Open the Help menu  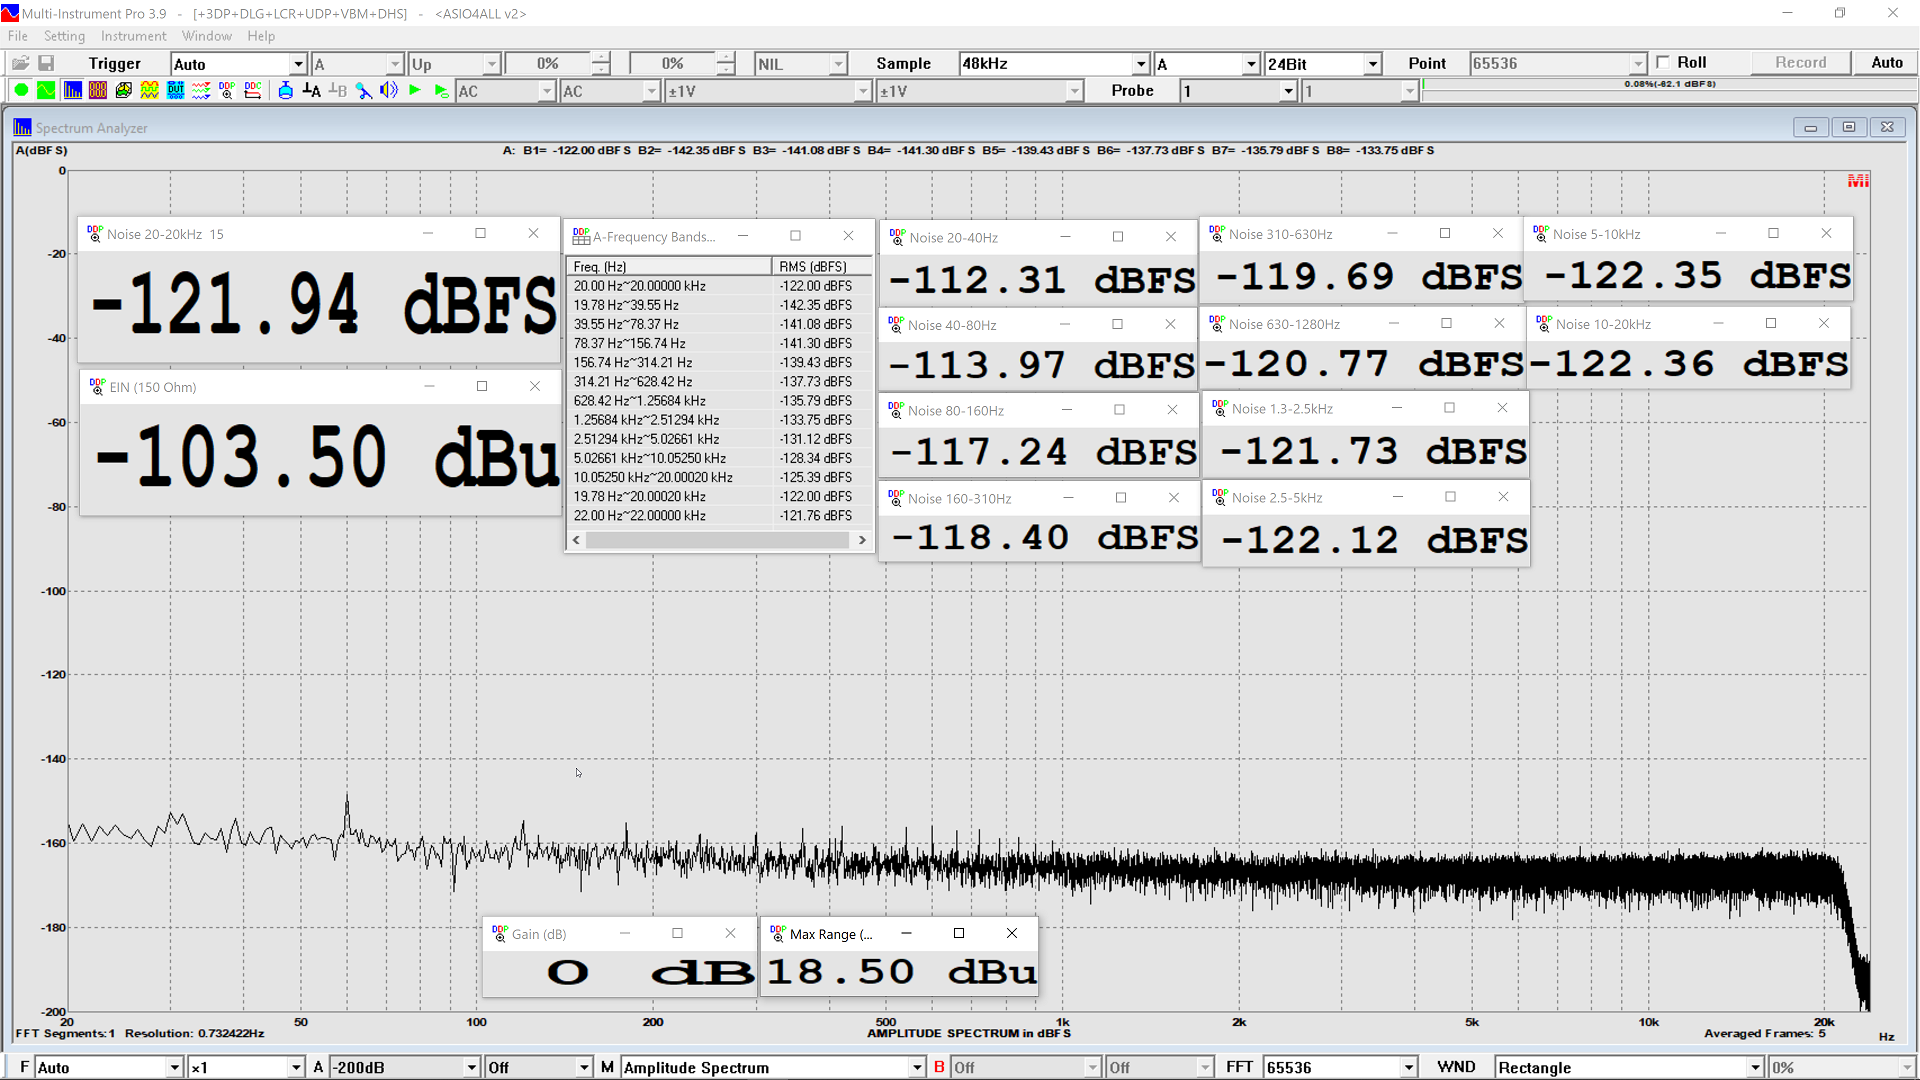tap(261, 36)
